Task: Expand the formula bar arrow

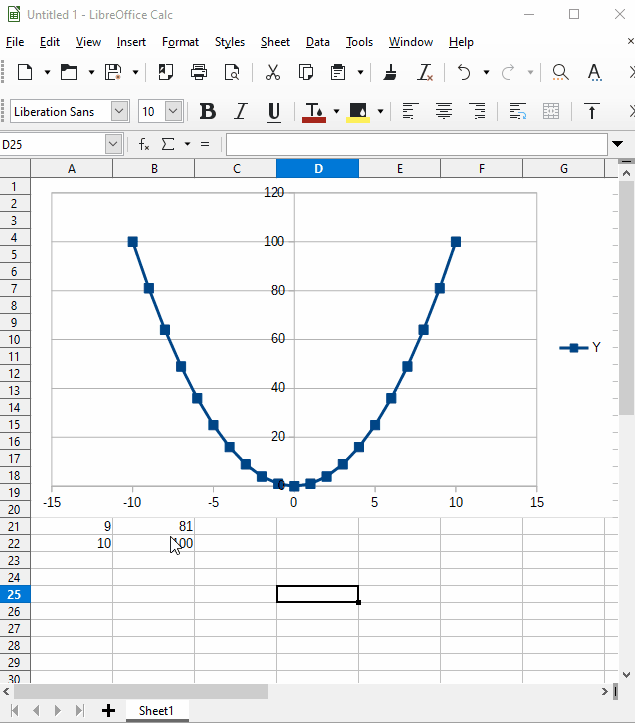Action: 617,144
